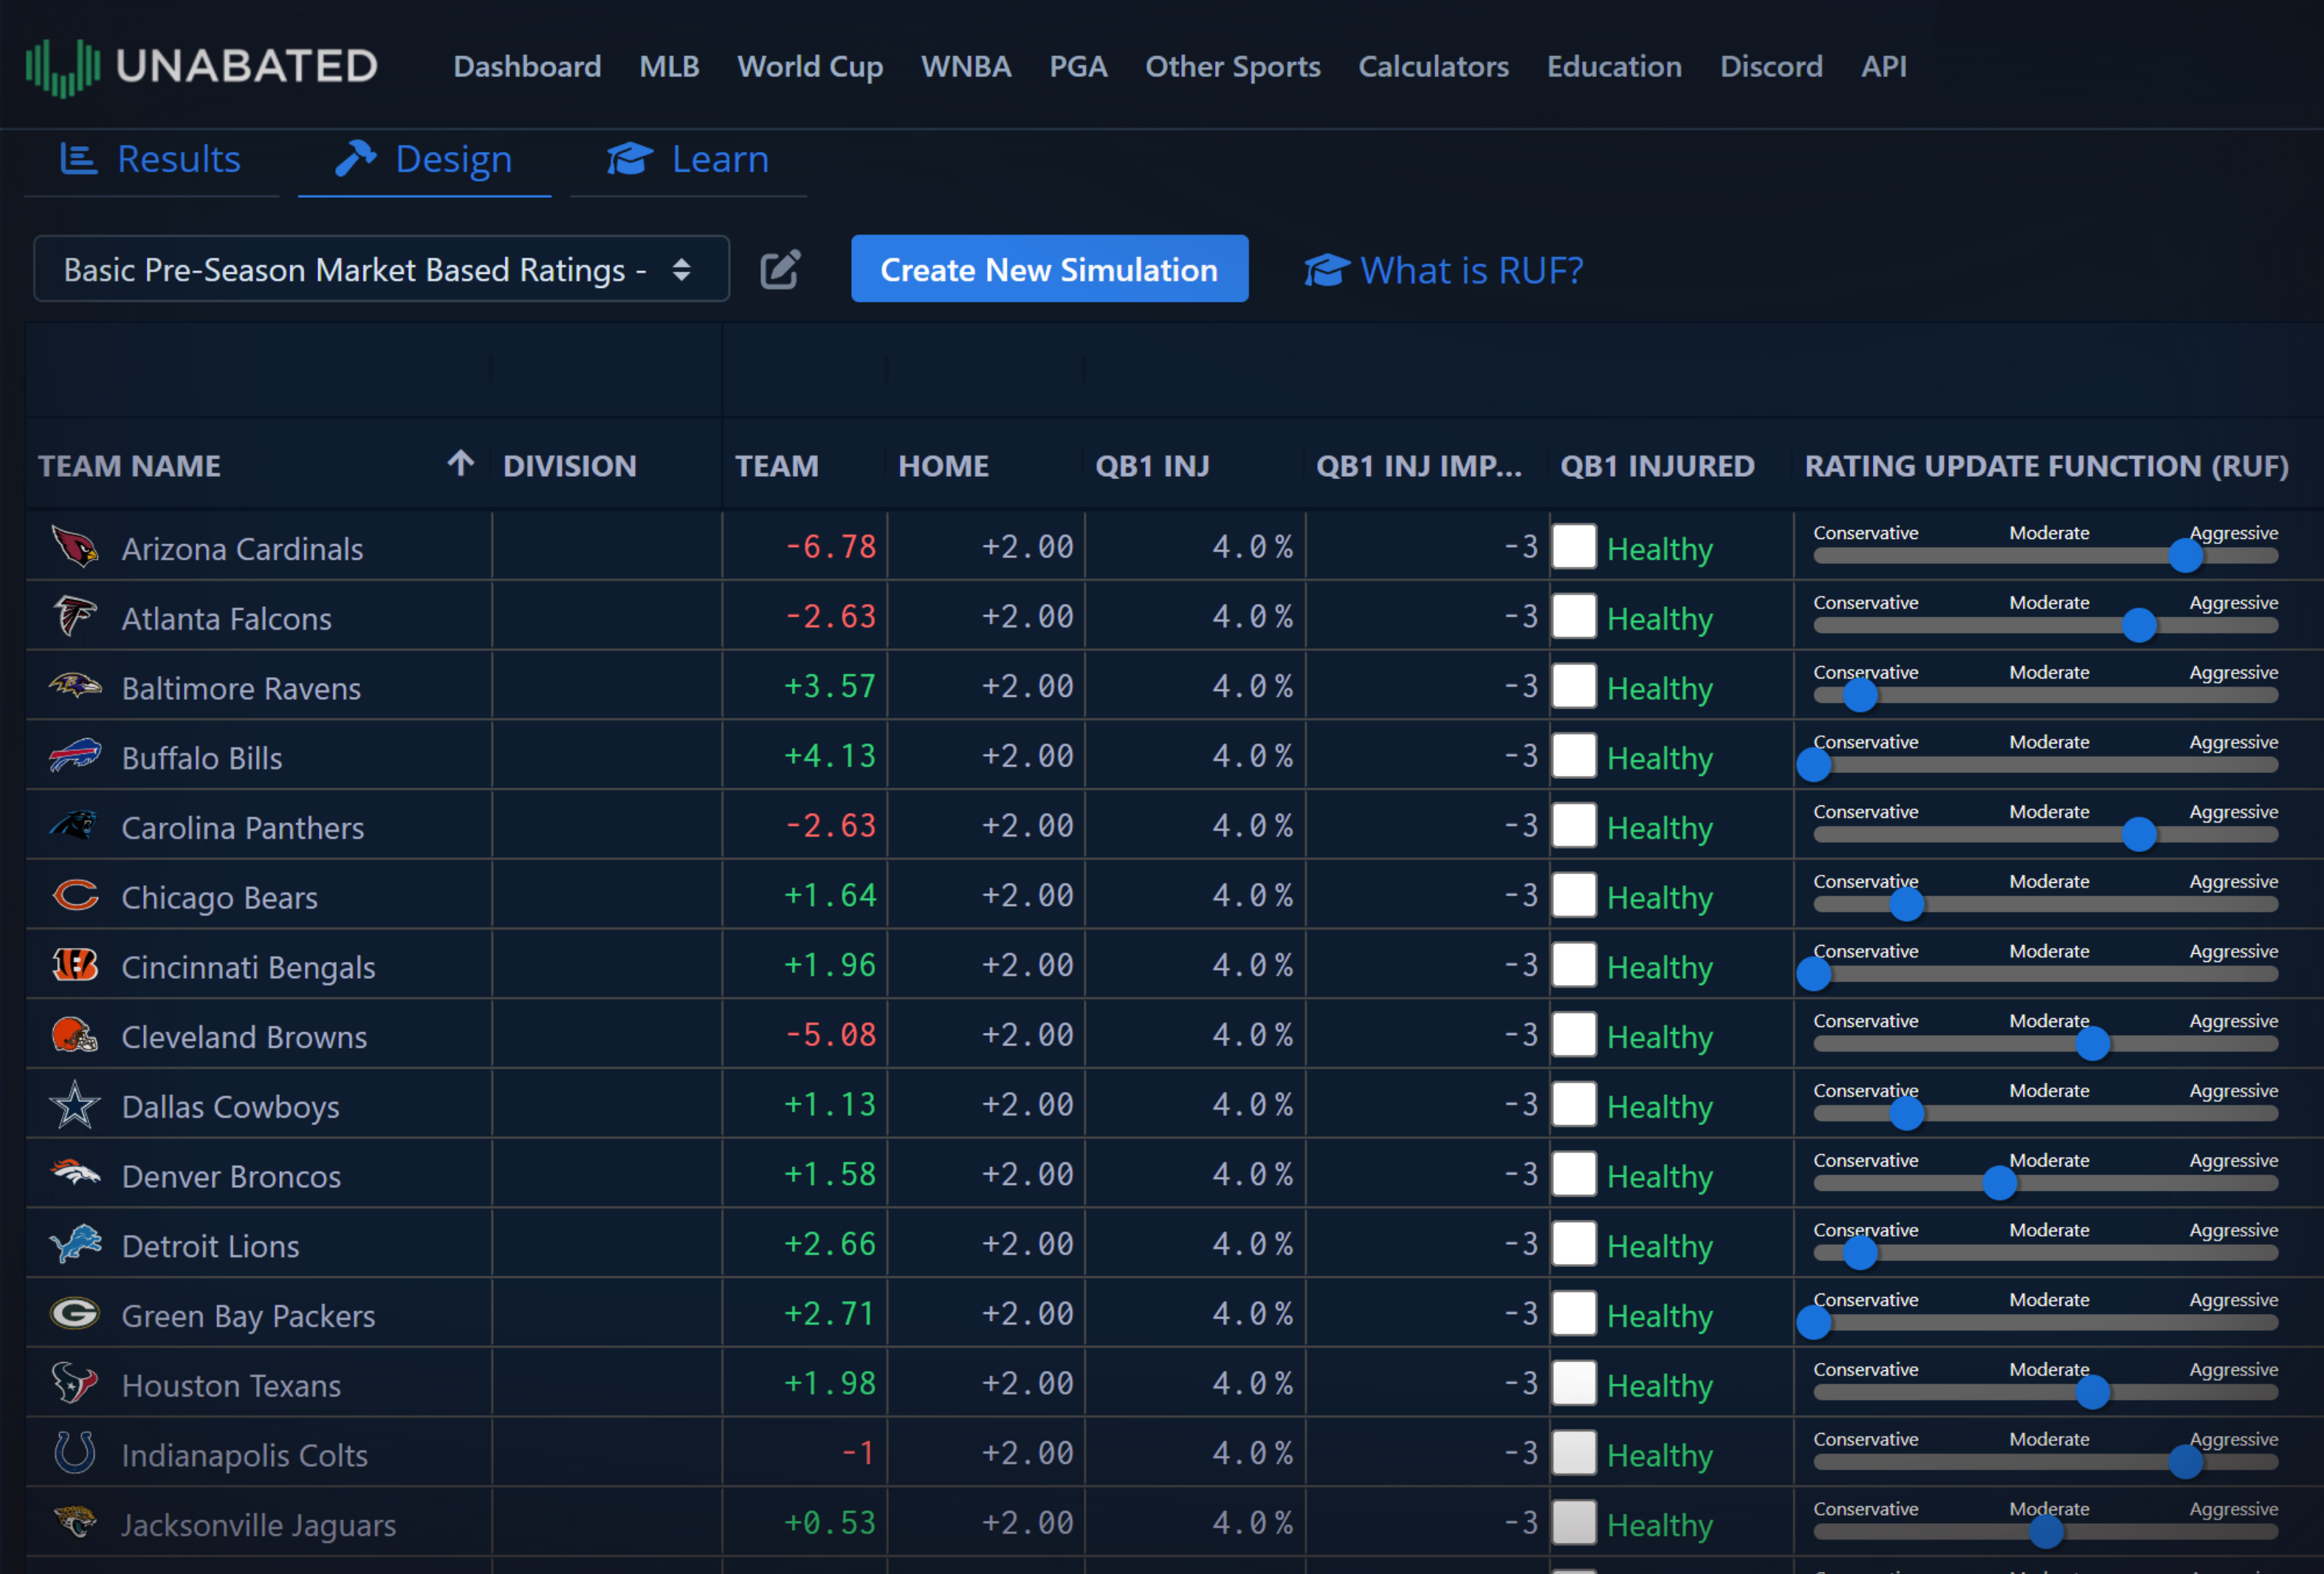This screenshot has height=1574, width=2324.
Task: Click the edit simulation pencil icon
Action: coord(780,270)
